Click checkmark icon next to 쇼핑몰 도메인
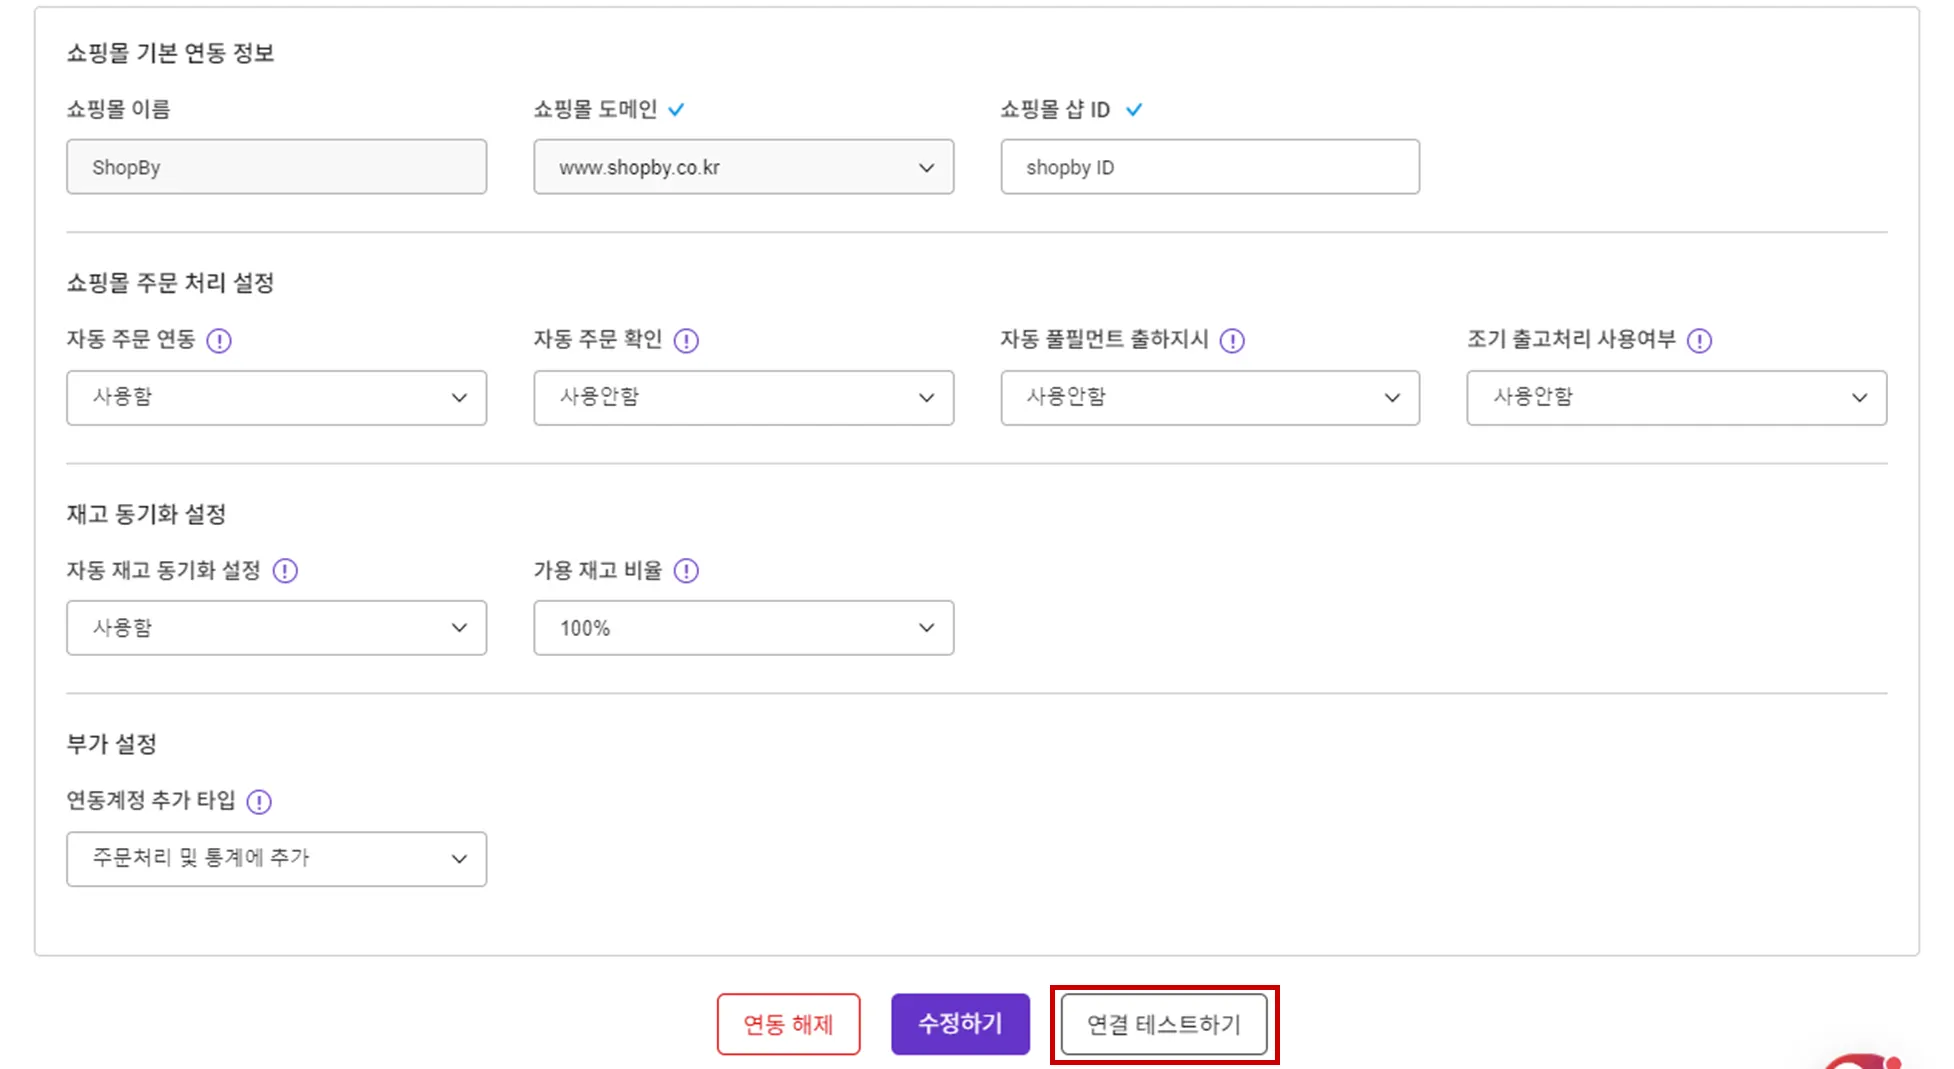Screen dimensions: 1954x1069 [677, 110]
